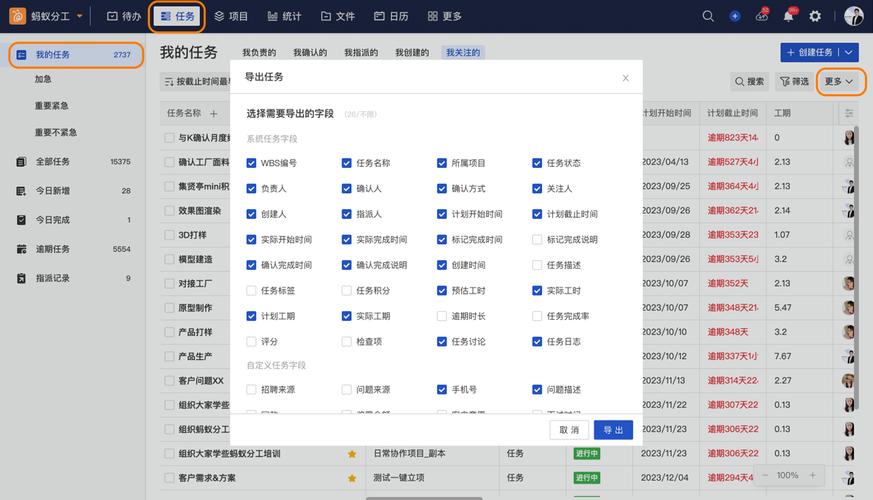Click assignee avatar on 与K确认月度 row
The height and width of the screenshot is (500, 873).
tap(849, 138)
